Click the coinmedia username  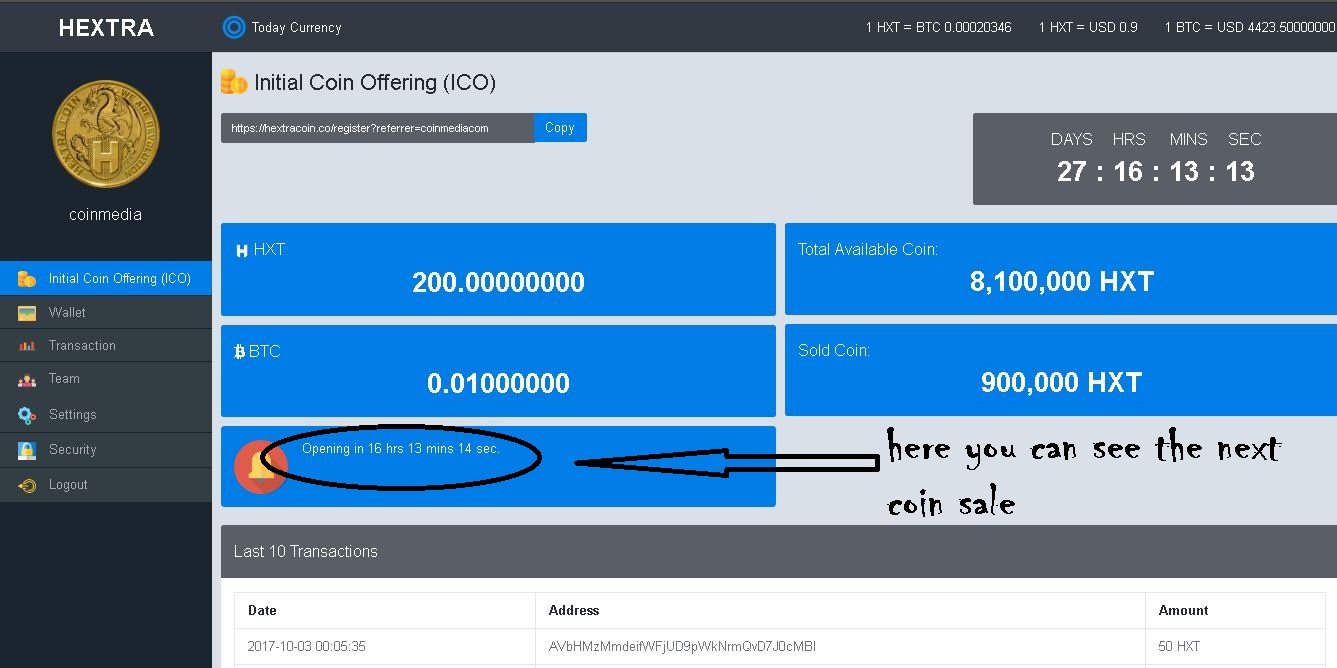point(105,215)
